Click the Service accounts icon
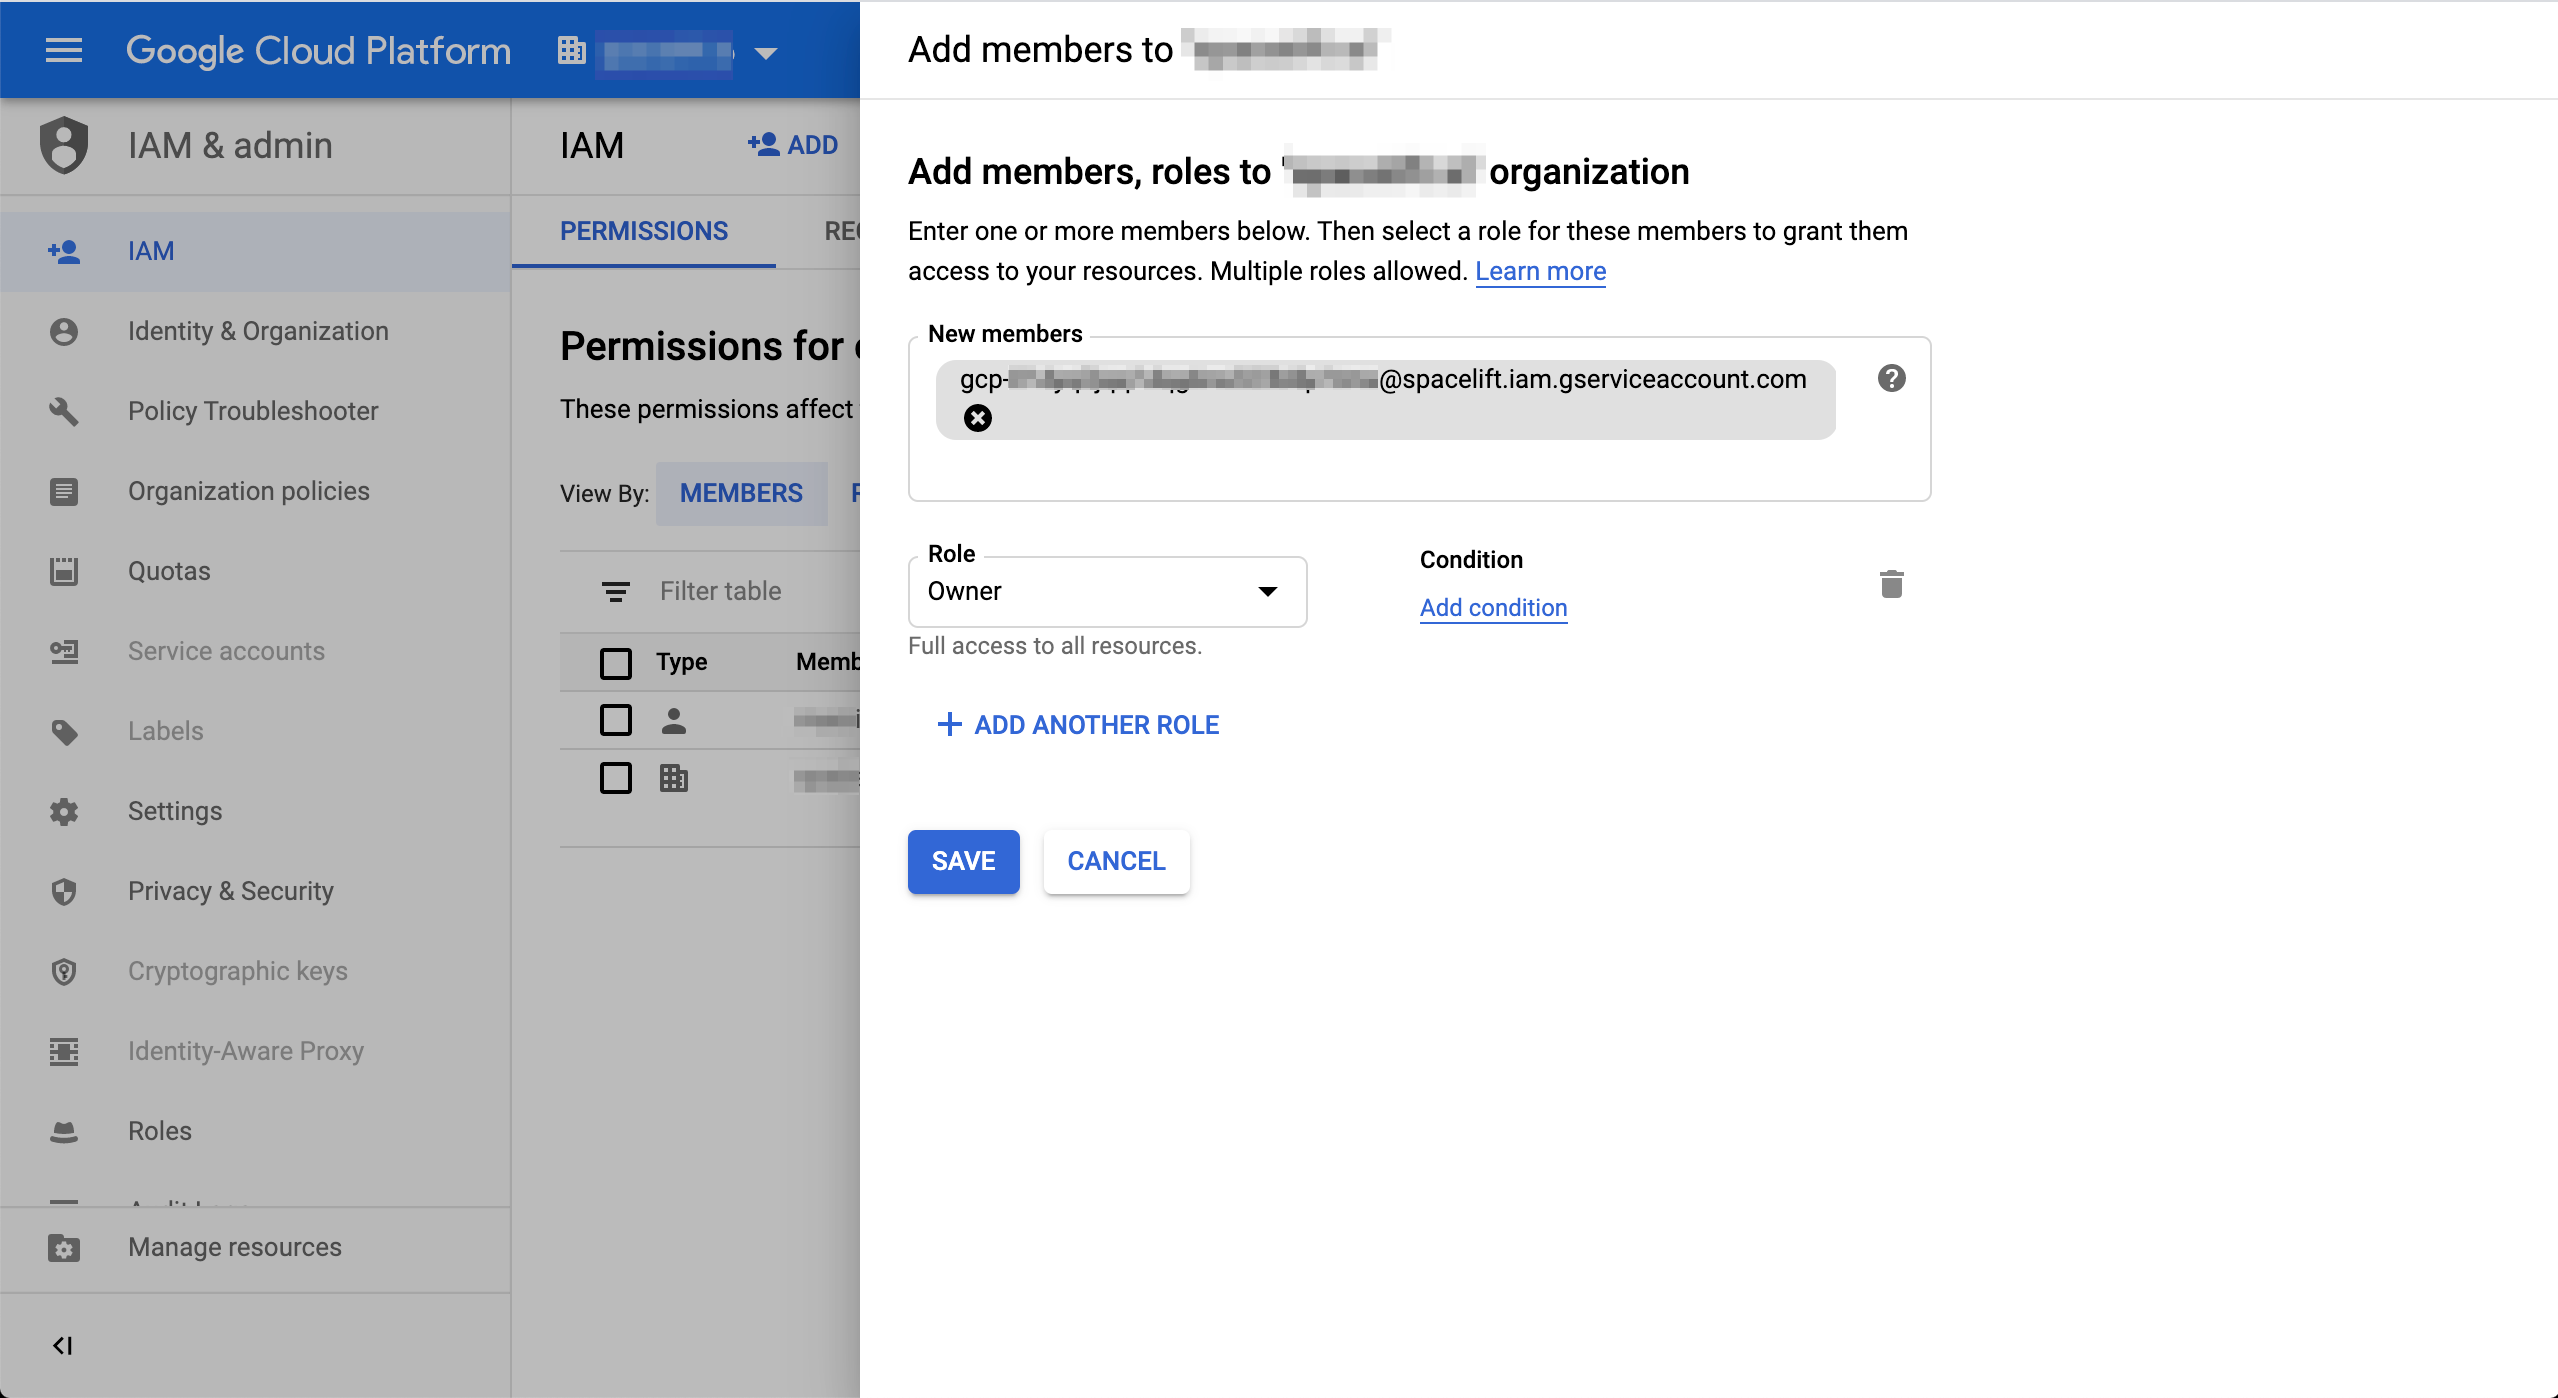2558x1398 pixels. 64,651
